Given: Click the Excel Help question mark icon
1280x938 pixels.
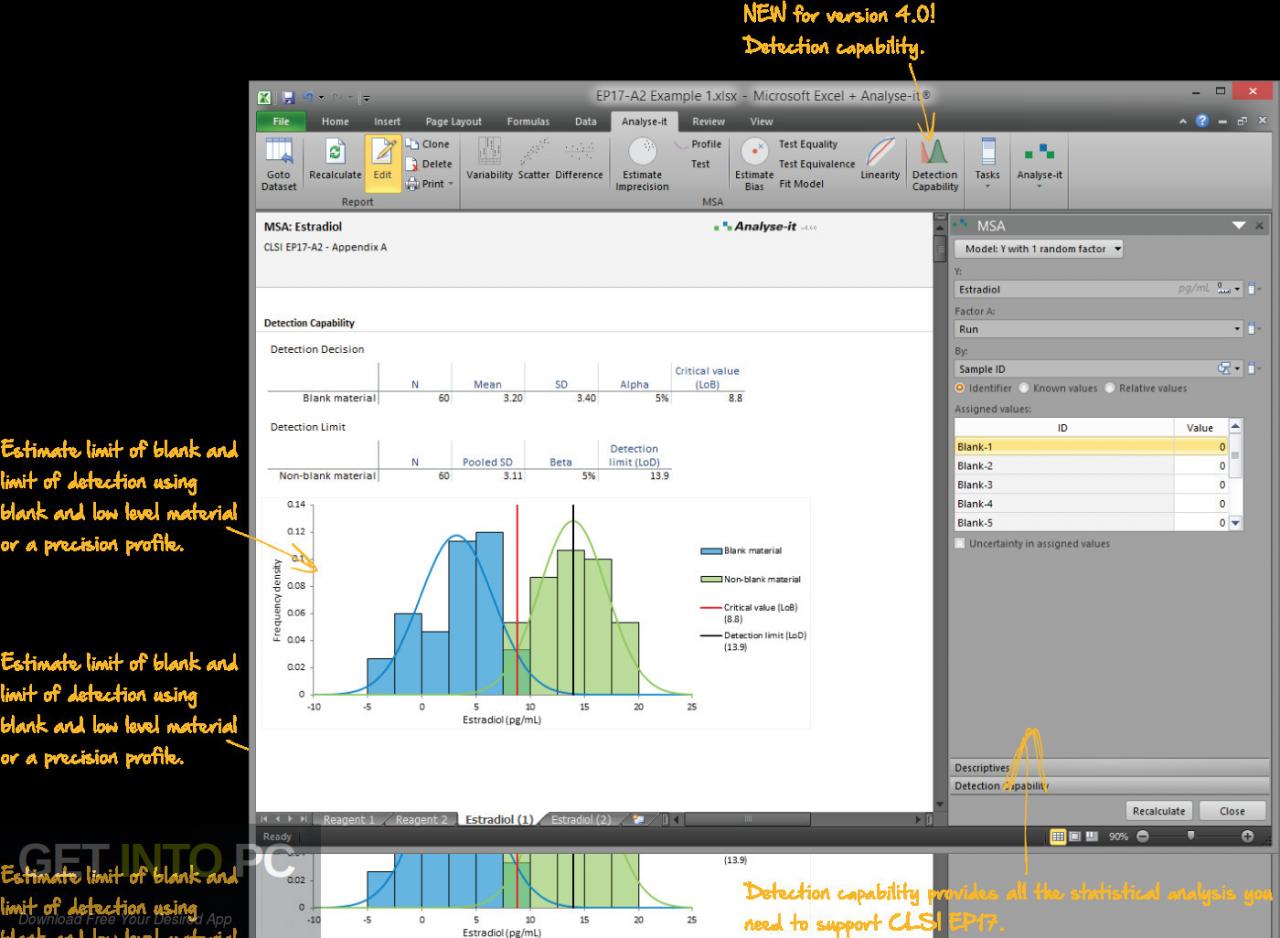Looking at the screenshot, I should 1201,121.
